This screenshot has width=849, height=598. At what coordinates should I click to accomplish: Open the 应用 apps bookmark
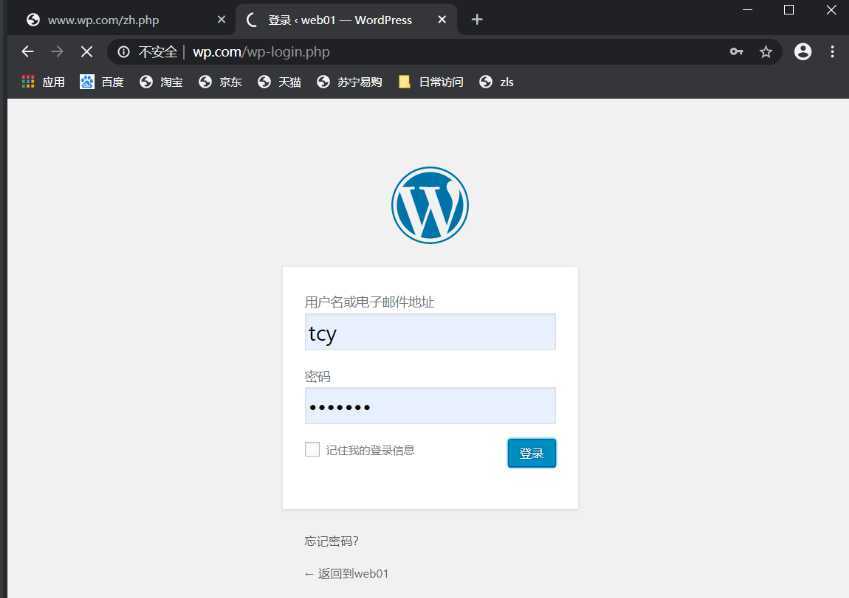pyautogui.click(x=43, y=82)
